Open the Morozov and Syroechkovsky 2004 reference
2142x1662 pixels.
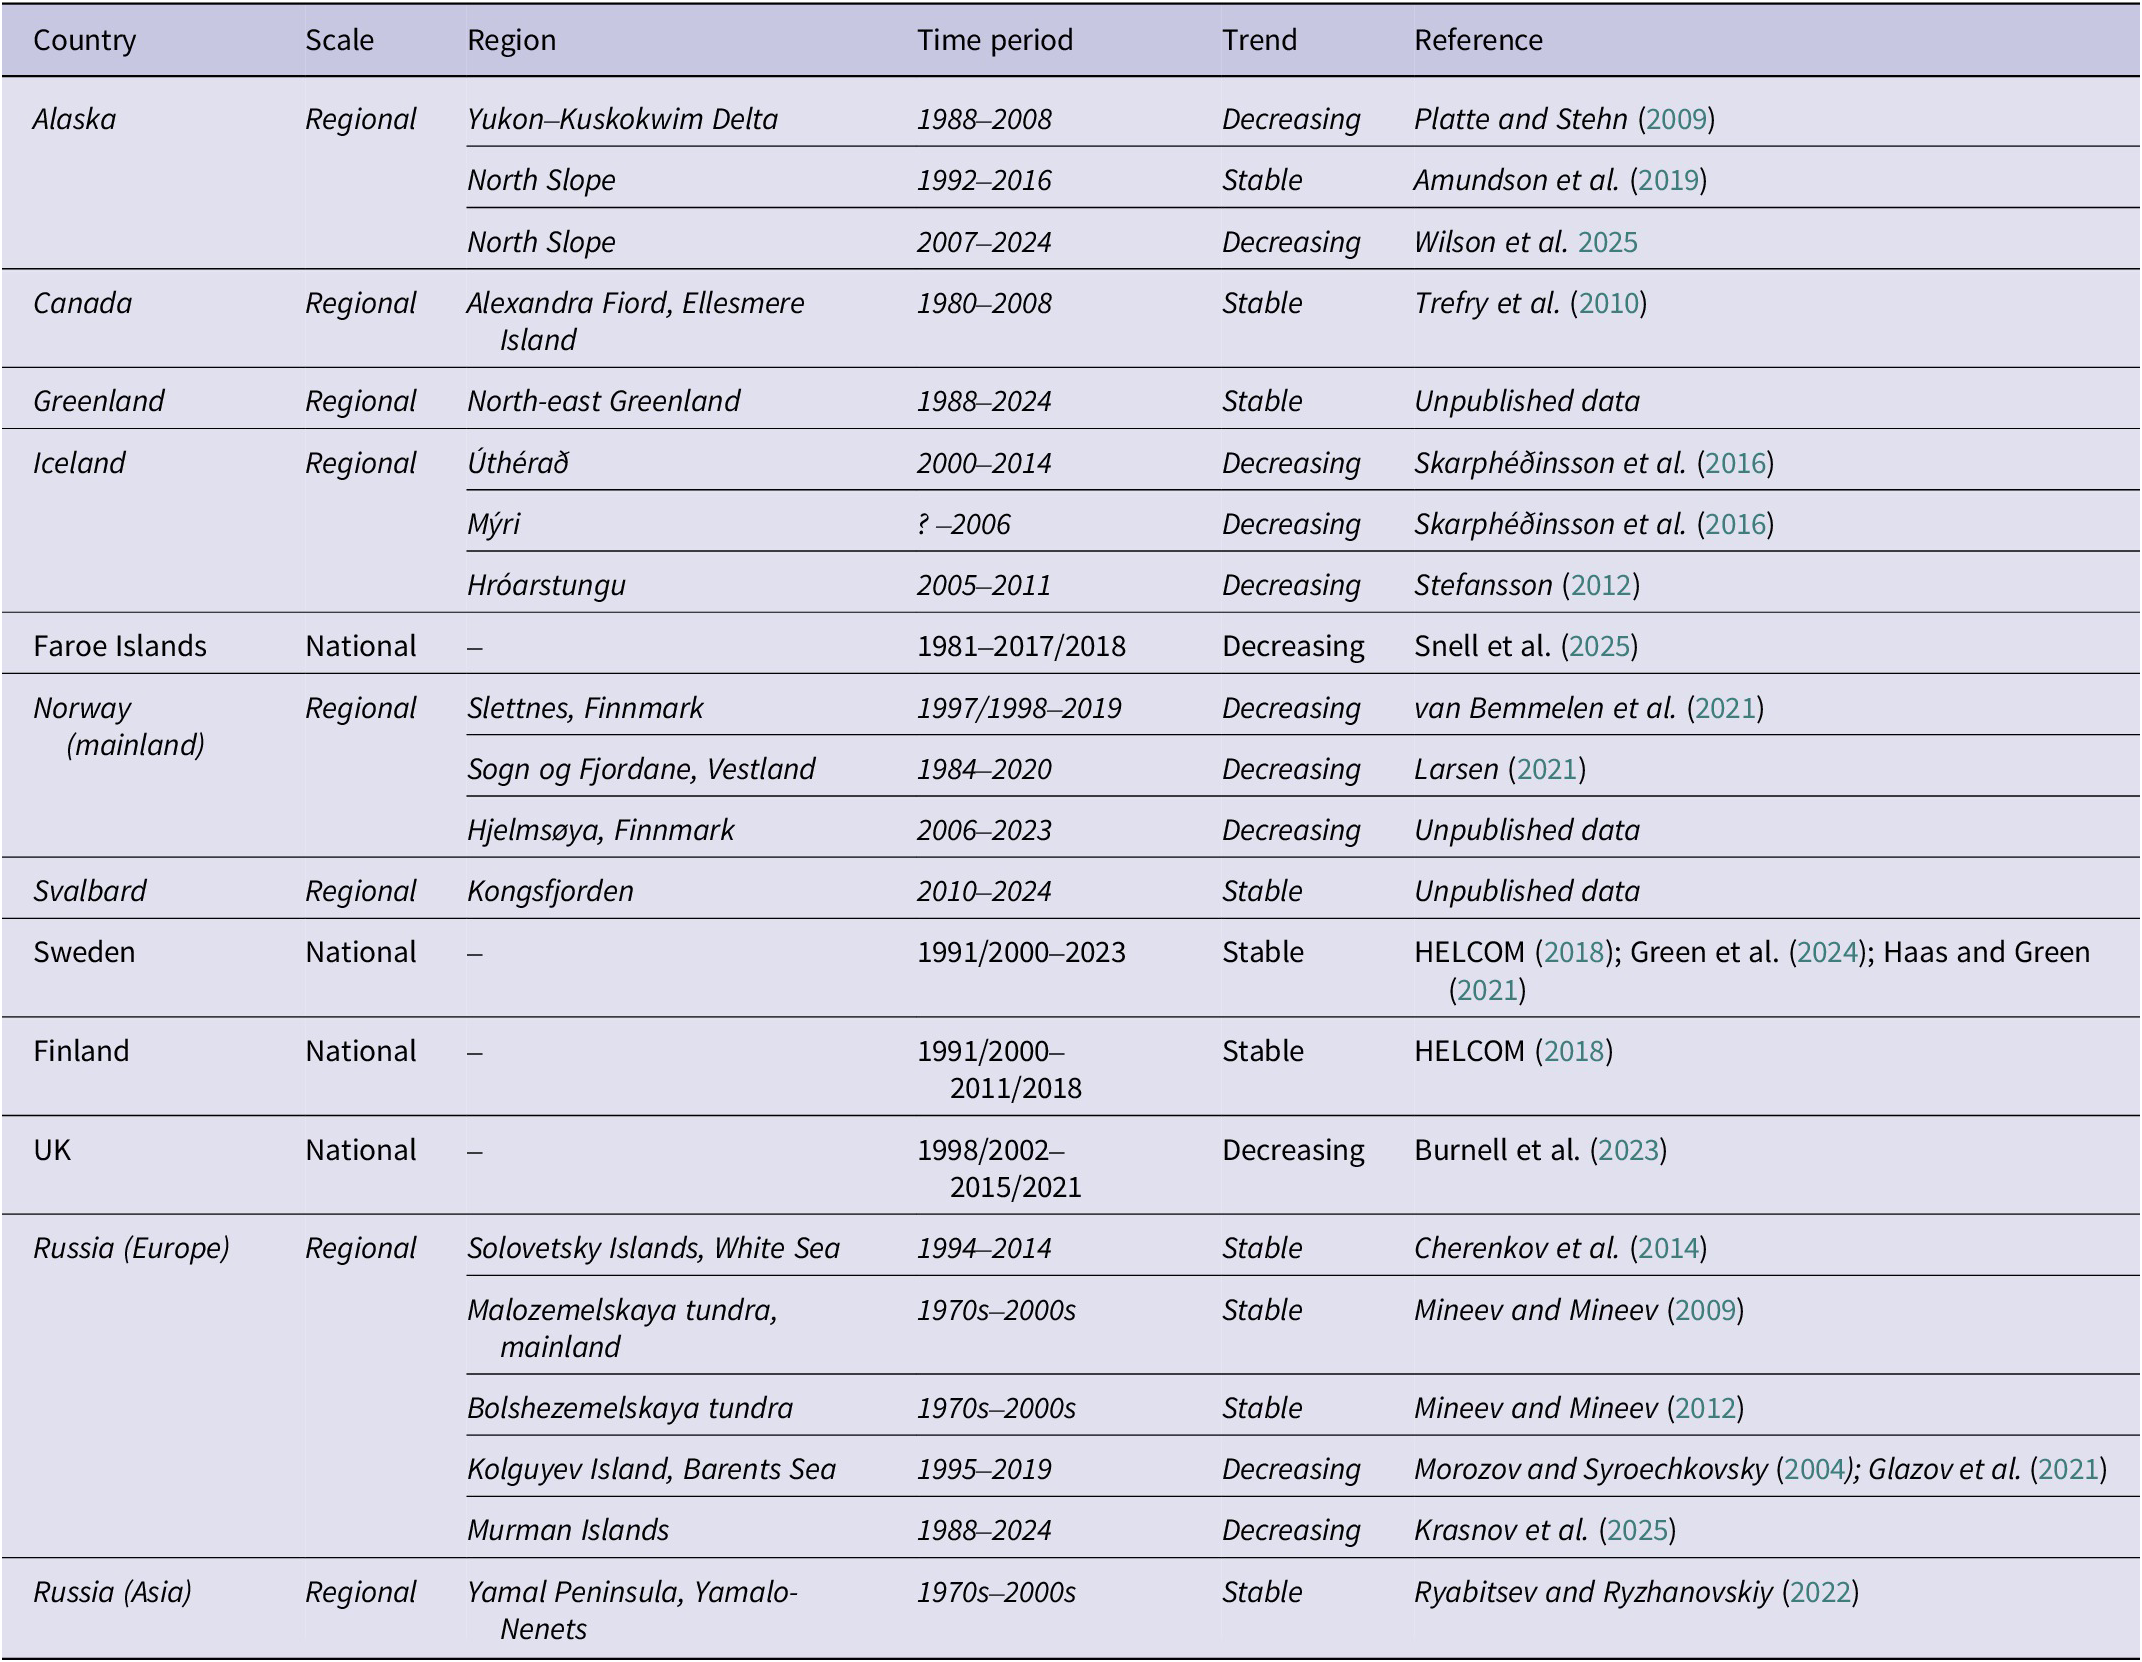coord(1814,1469)
